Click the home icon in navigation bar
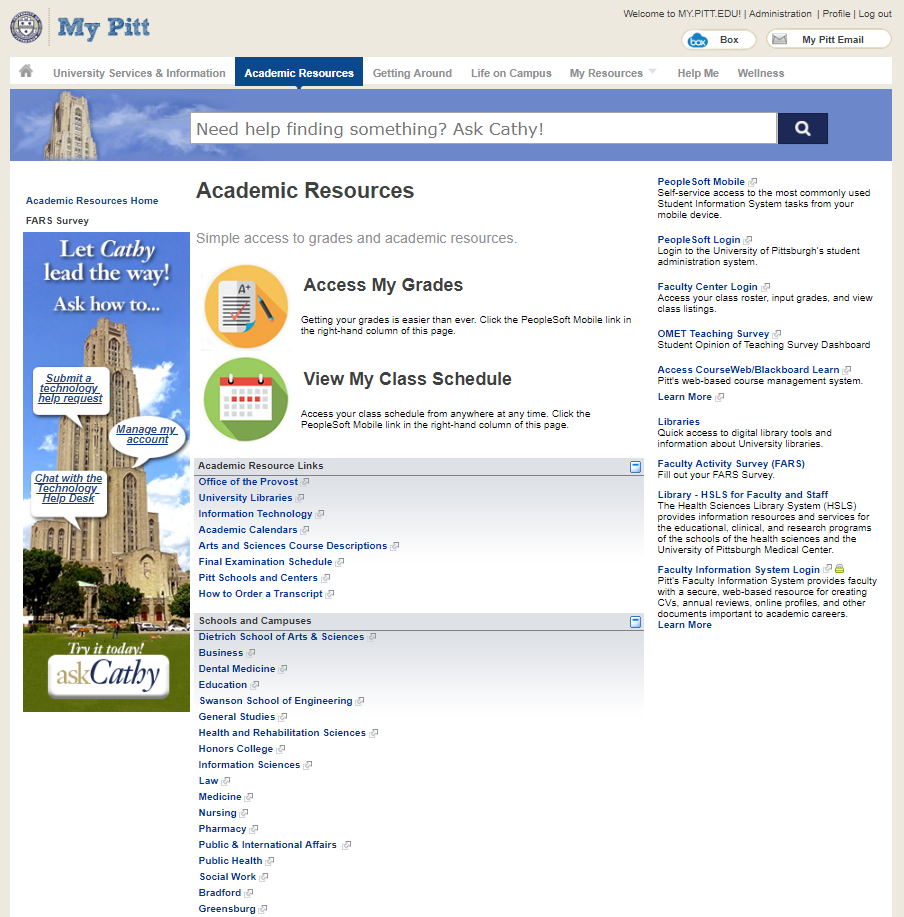This screenshot has width=904, height=917. 26,71
